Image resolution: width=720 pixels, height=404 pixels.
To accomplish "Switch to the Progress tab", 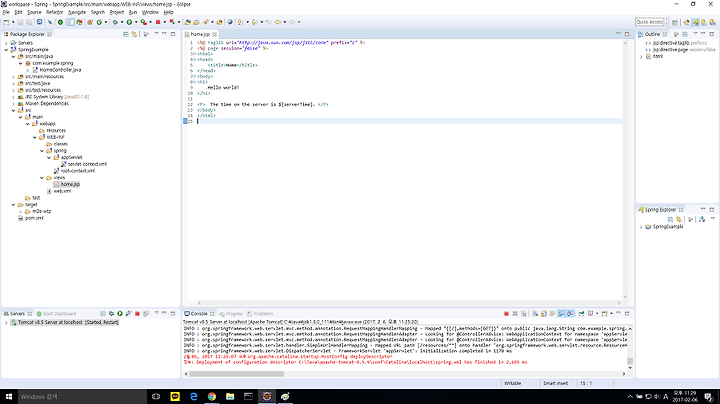I will pyautogui.click(x=231, y=314).
